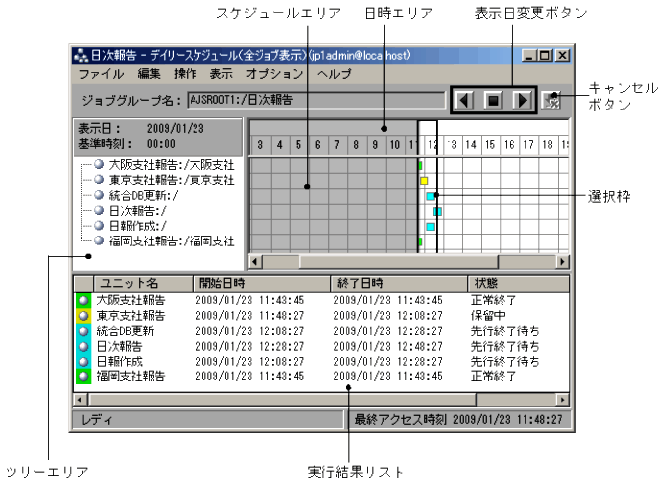Click hour 14 in the time header
This screenshot has height=486, width=669.
pos(471,145)
